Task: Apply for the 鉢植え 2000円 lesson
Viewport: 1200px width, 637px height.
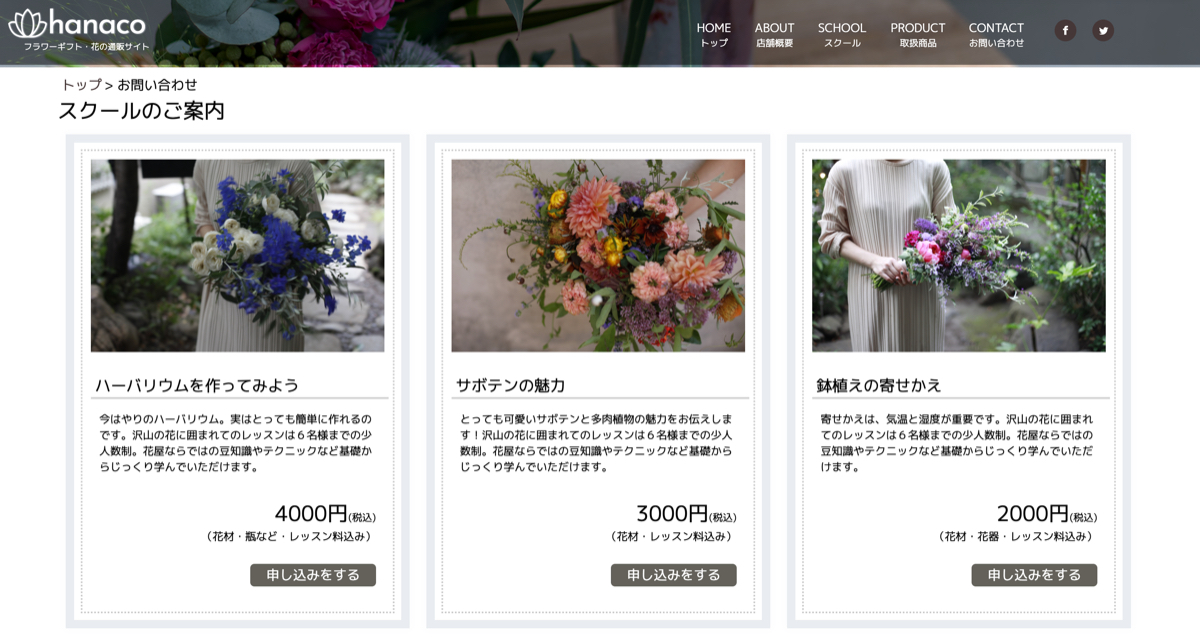Action: coord(1034,575)
